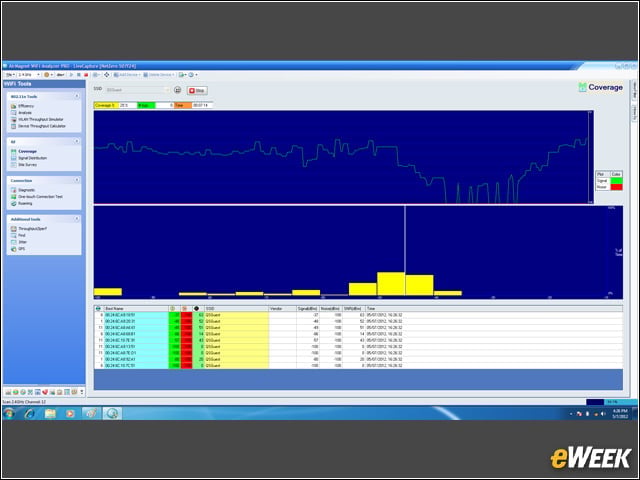Collapse the Connection tools section

76,180
